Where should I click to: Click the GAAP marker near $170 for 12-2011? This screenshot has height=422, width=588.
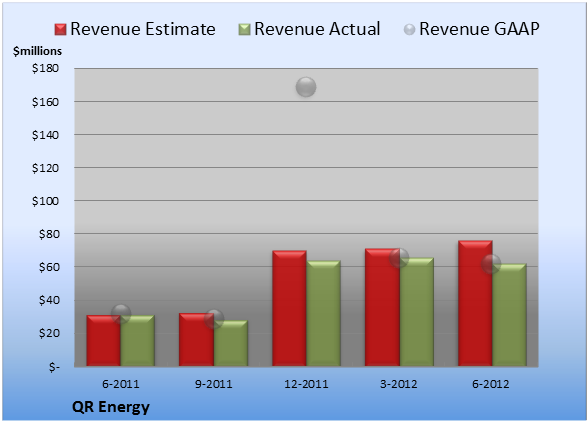[x=306, y=87]
